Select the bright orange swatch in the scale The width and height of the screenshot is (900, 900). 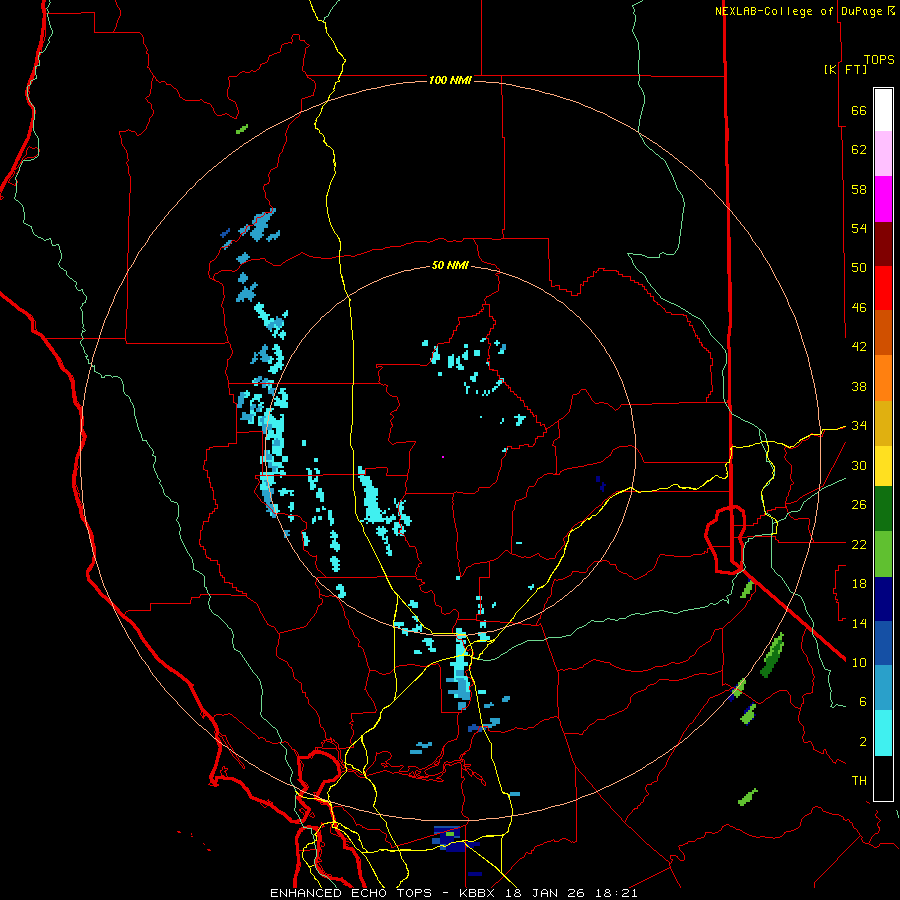(883, 378)
